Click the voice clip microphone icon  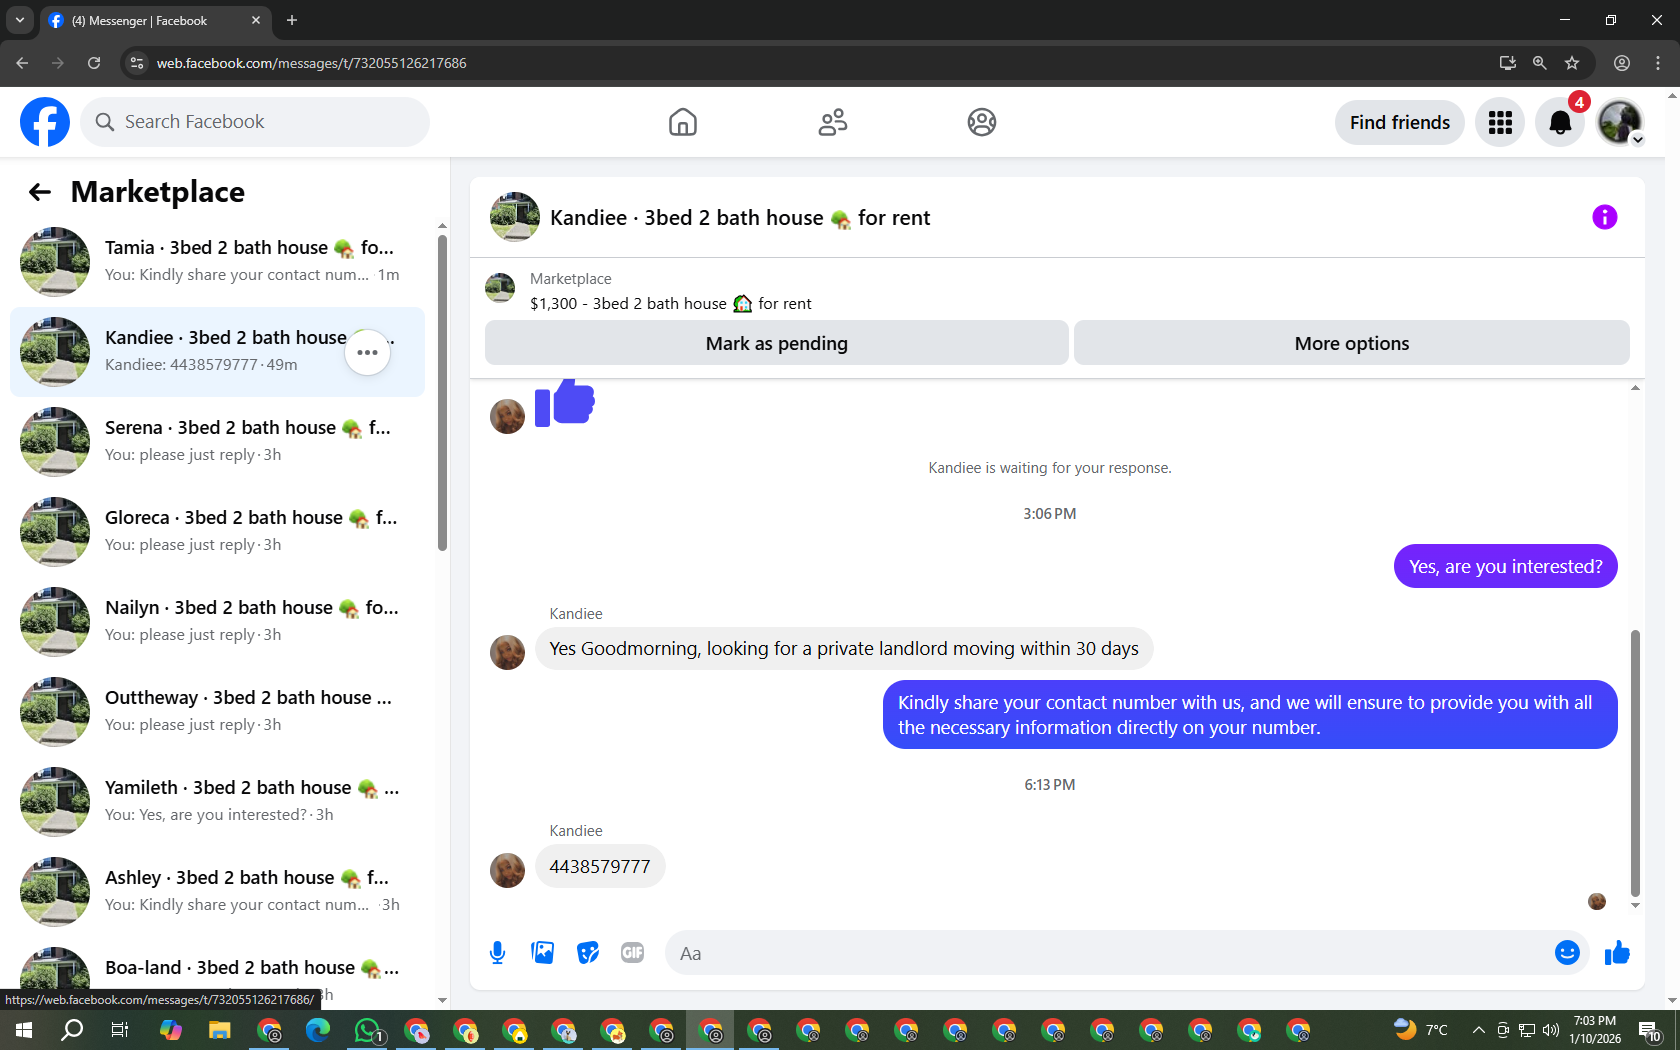point(497,953)
